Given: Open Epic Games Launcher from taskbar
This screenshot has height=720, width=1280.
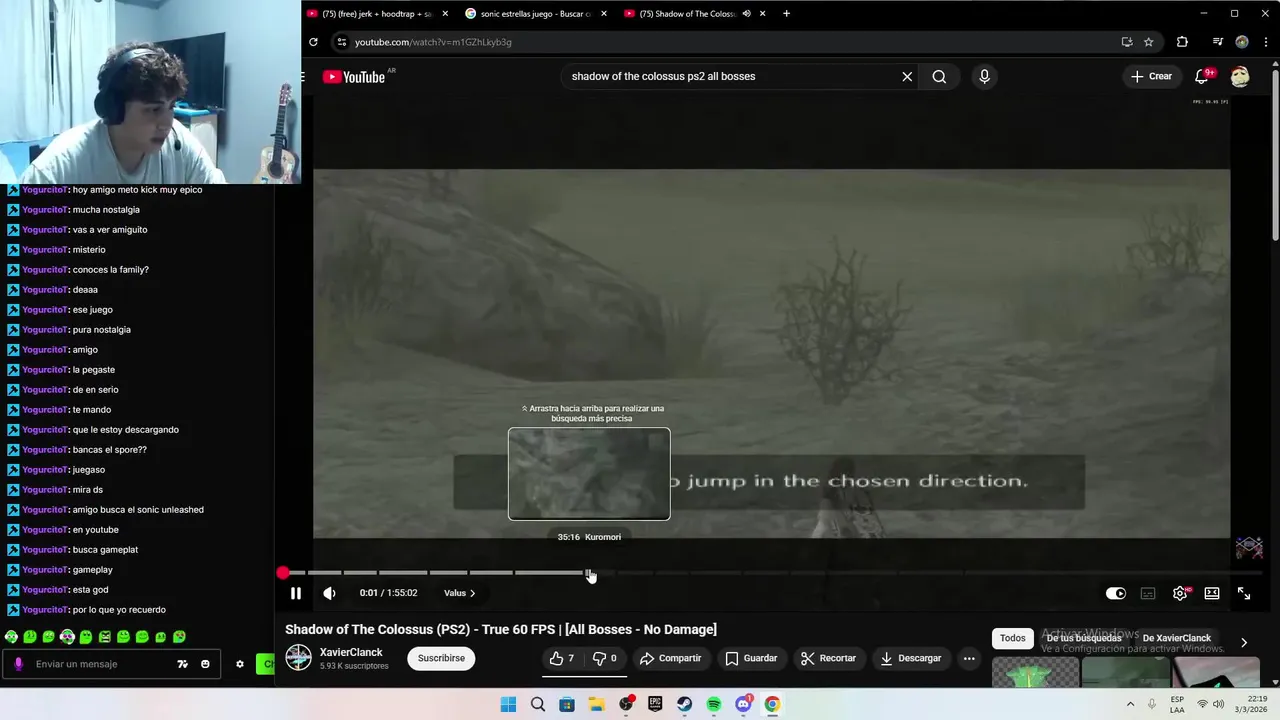Looking at the screenshot, I should (x=655, y=705).
